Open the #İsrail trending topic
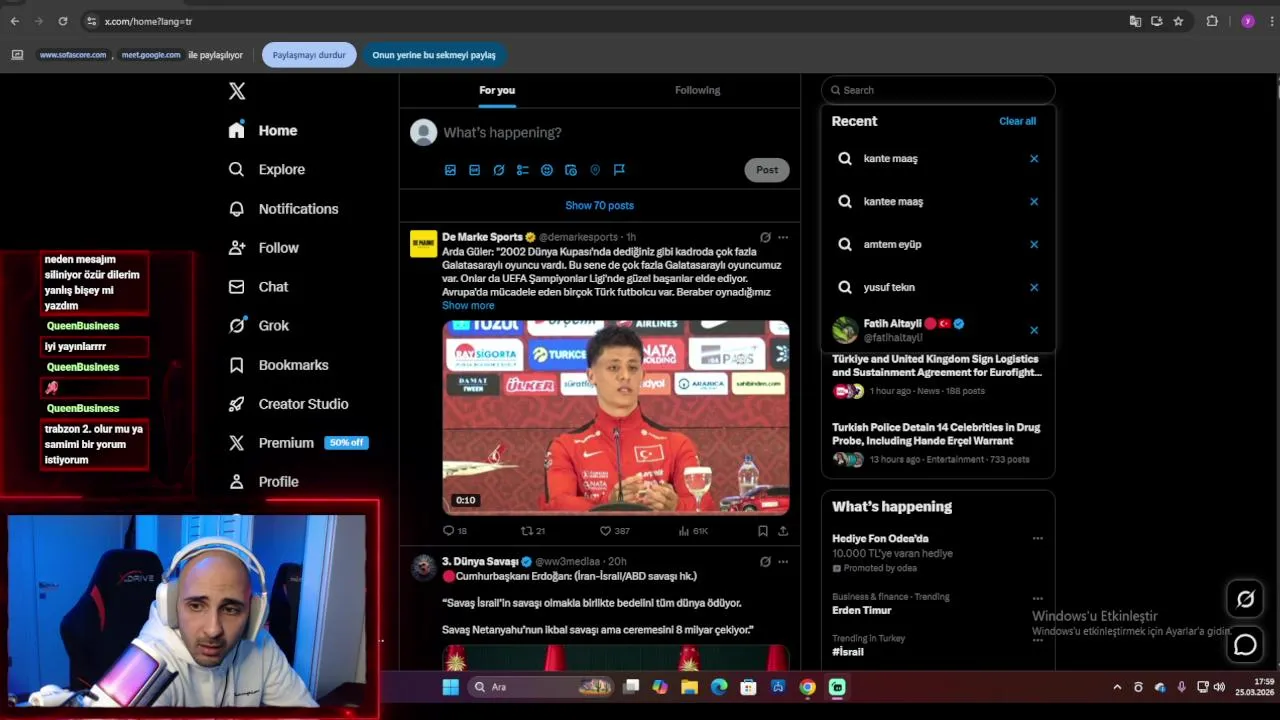The height and width of the screenshot is (720, 1280). click(x=848, y=652)
